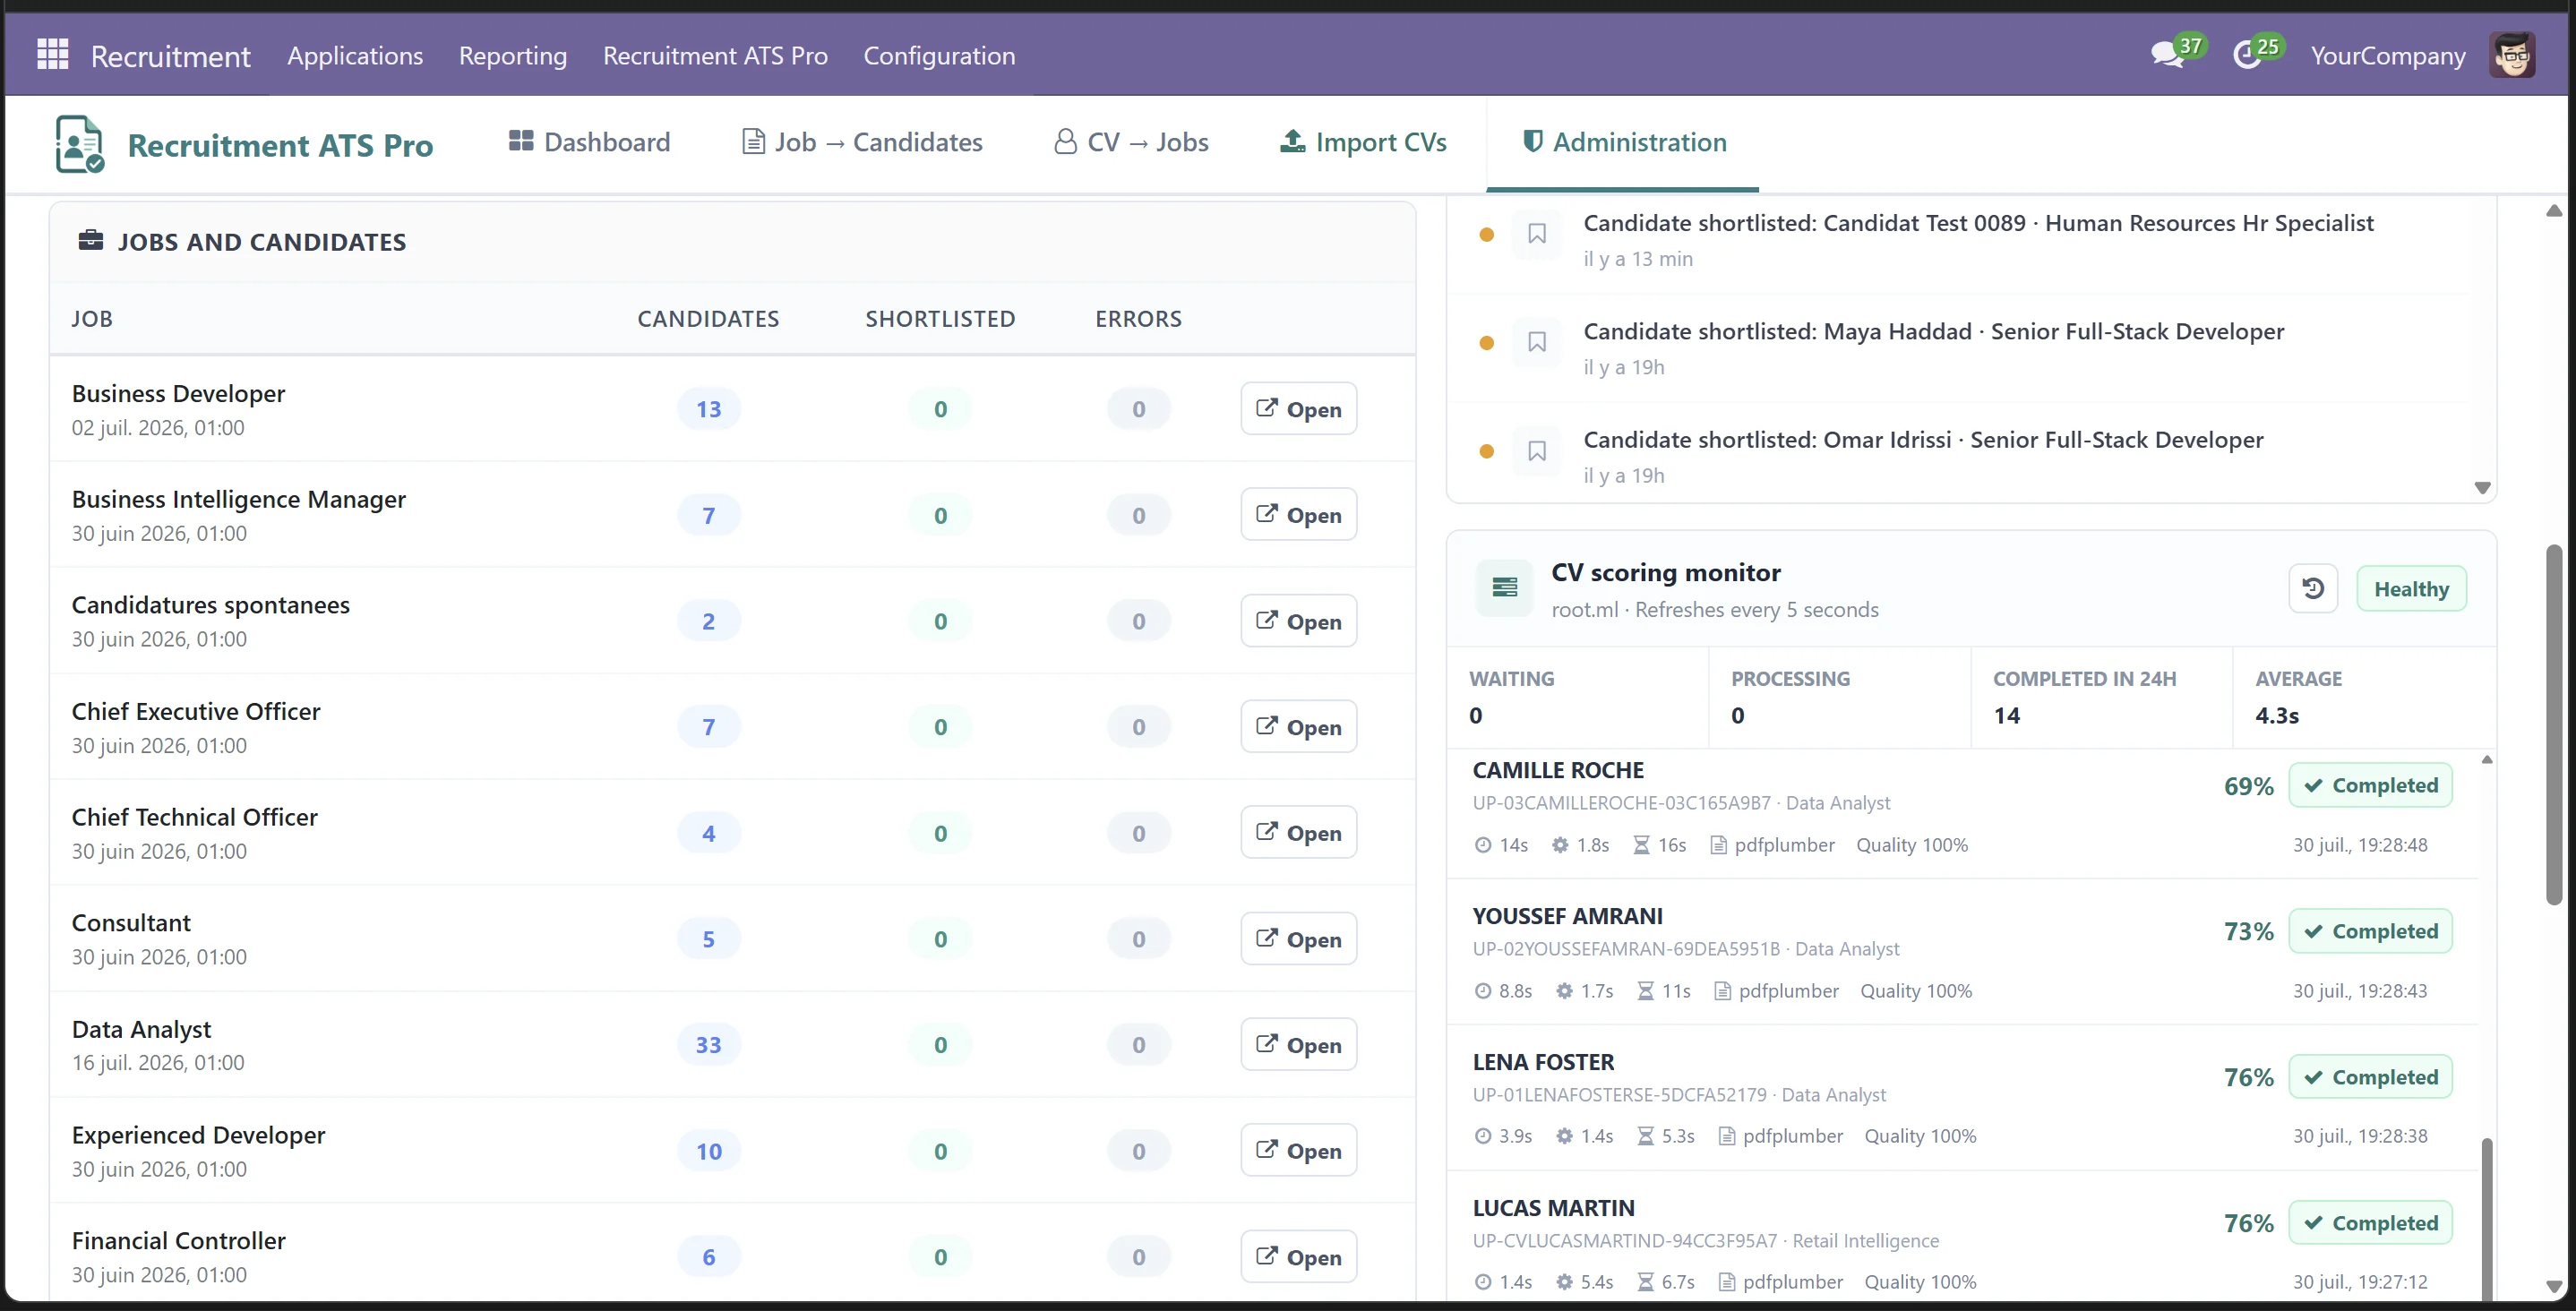This screenshot has width=2576, height=1311.
Task: Open the Business Intelligence Manager job
Action: pyautogui.click(x=1298, y=515)
